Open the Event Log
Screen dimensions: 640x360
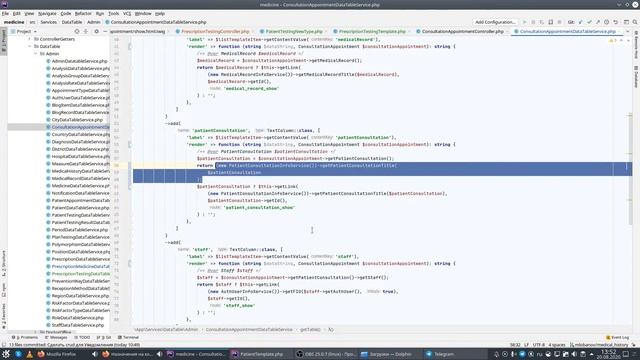coord(618,338)
